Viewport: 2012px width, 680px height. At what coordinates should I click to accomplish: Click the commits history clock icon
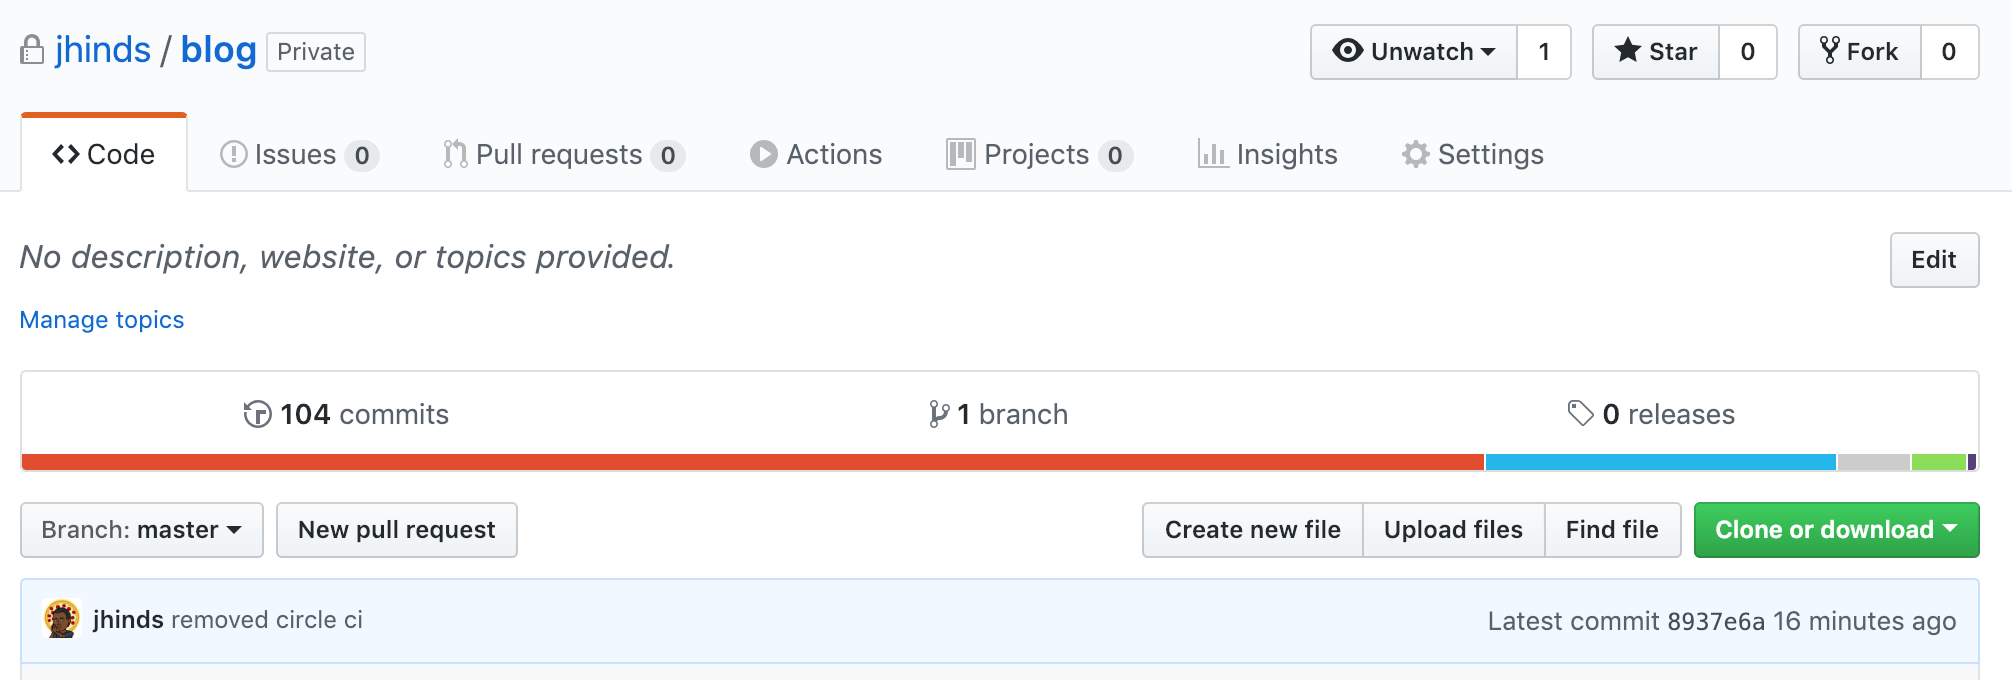(257, 414)
